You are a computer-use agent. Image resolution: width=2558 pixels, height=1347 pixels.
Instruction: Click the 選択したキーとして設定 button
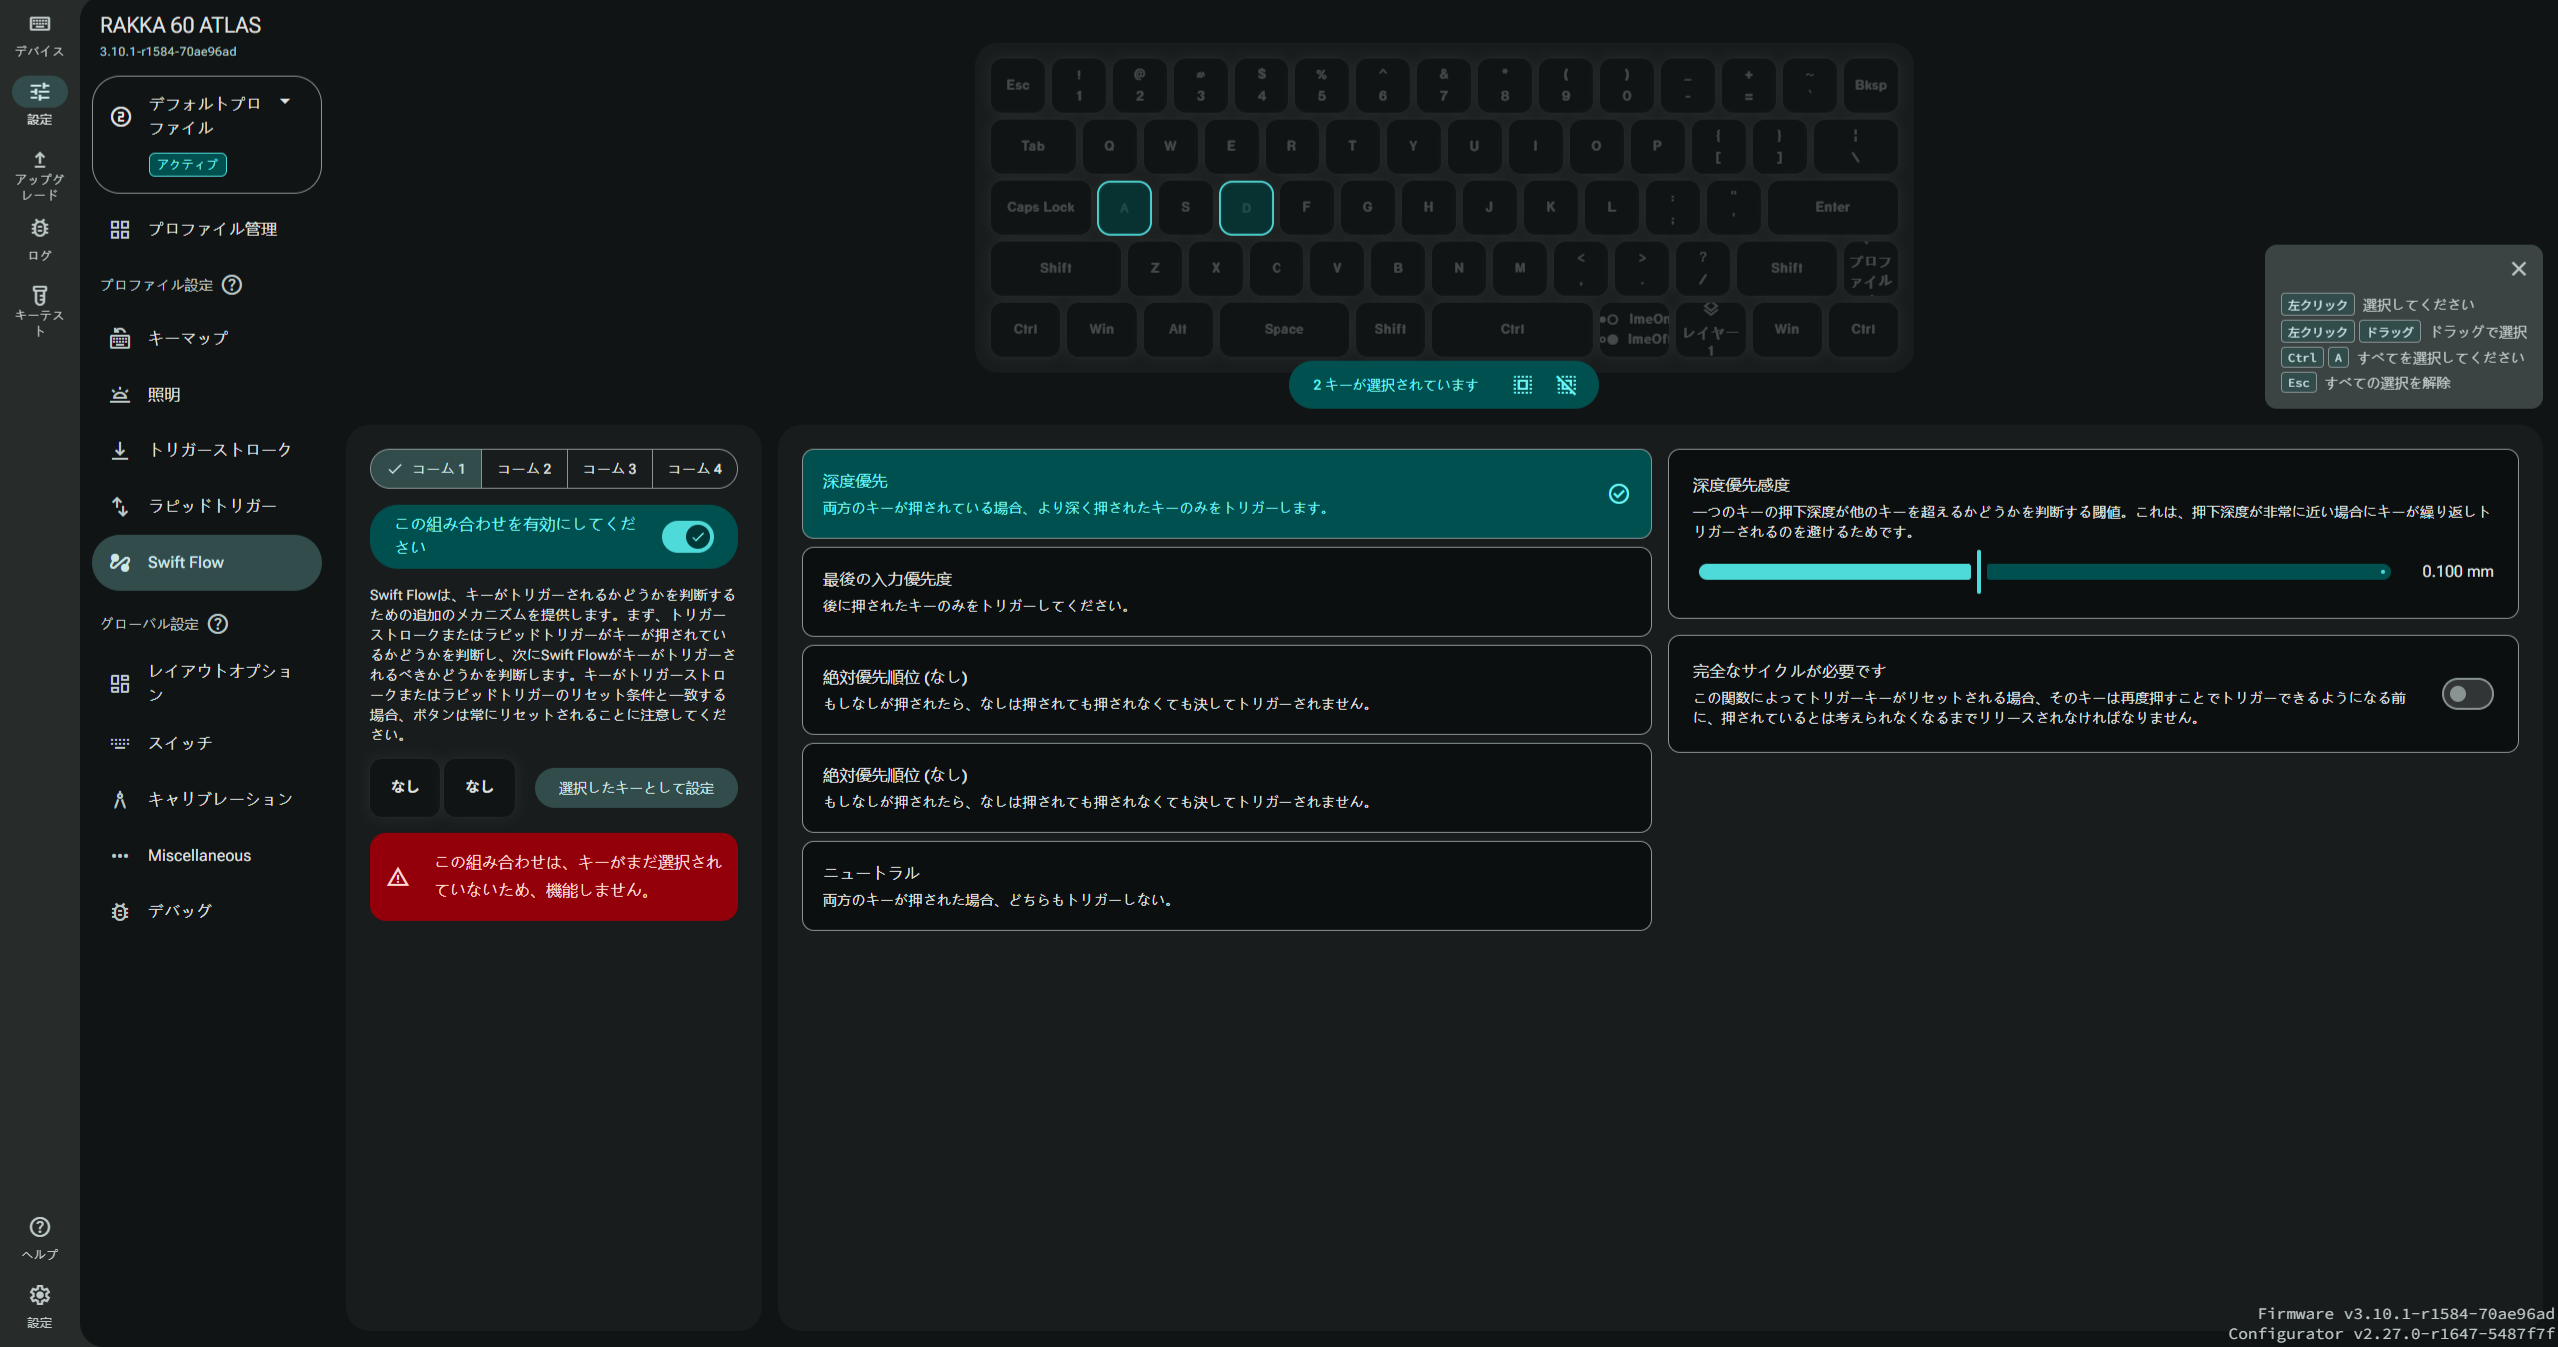tap(636, 788)
